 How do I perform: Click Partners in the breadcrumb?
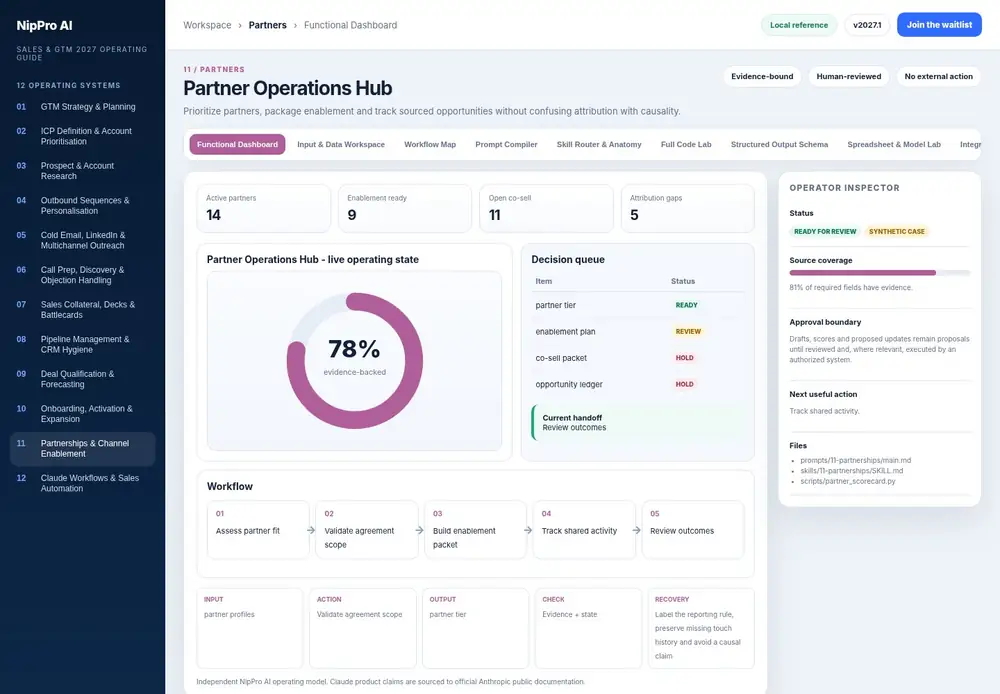[267, 25]
